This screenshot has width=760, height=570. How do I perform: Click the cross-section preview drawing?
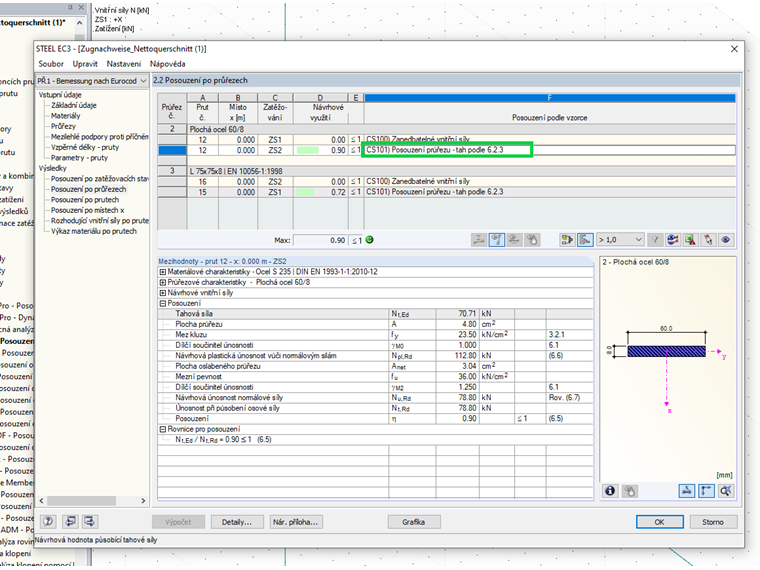(667, 351)
